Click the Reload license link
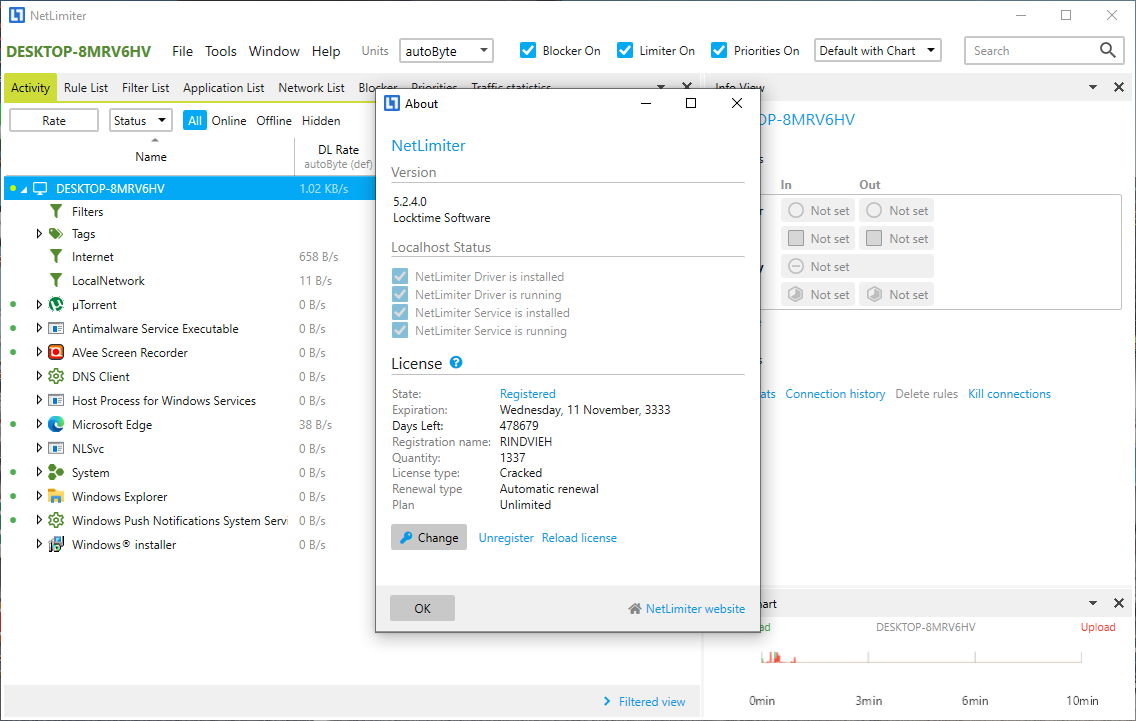 tap(579, 538)
